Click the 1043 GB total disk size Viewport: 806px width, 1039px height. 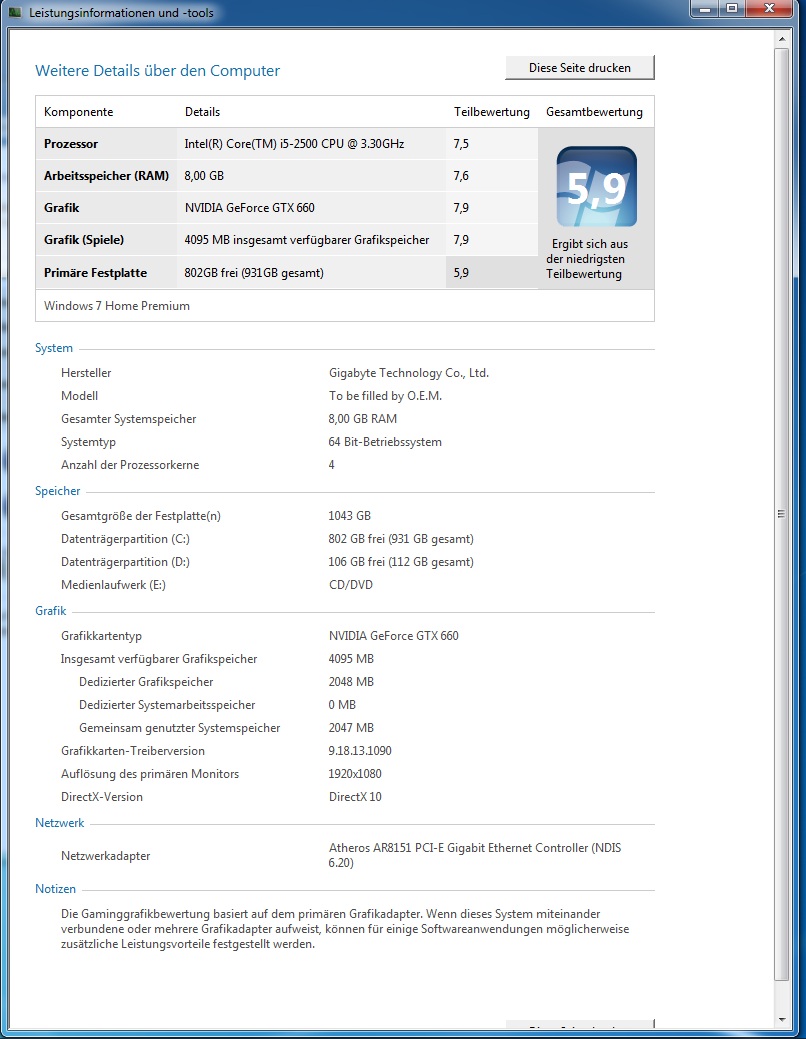[x=349, y=516]
